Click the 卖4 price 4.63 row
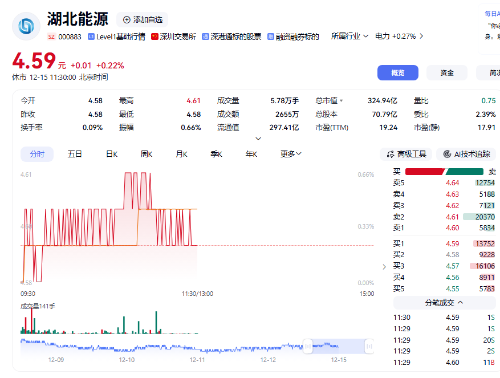500x378 pixels. [x=444, y=194]
